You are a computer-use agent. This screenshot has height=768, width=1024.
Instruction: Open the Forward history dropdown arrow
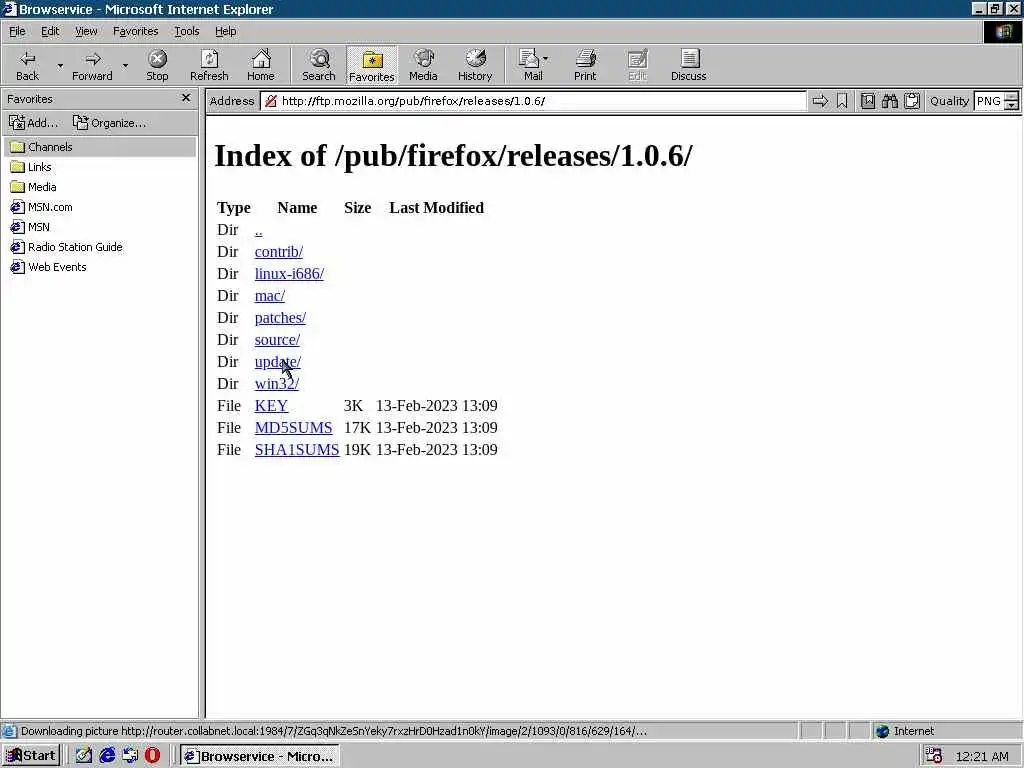pyautogui.click(x=125, y=65)
